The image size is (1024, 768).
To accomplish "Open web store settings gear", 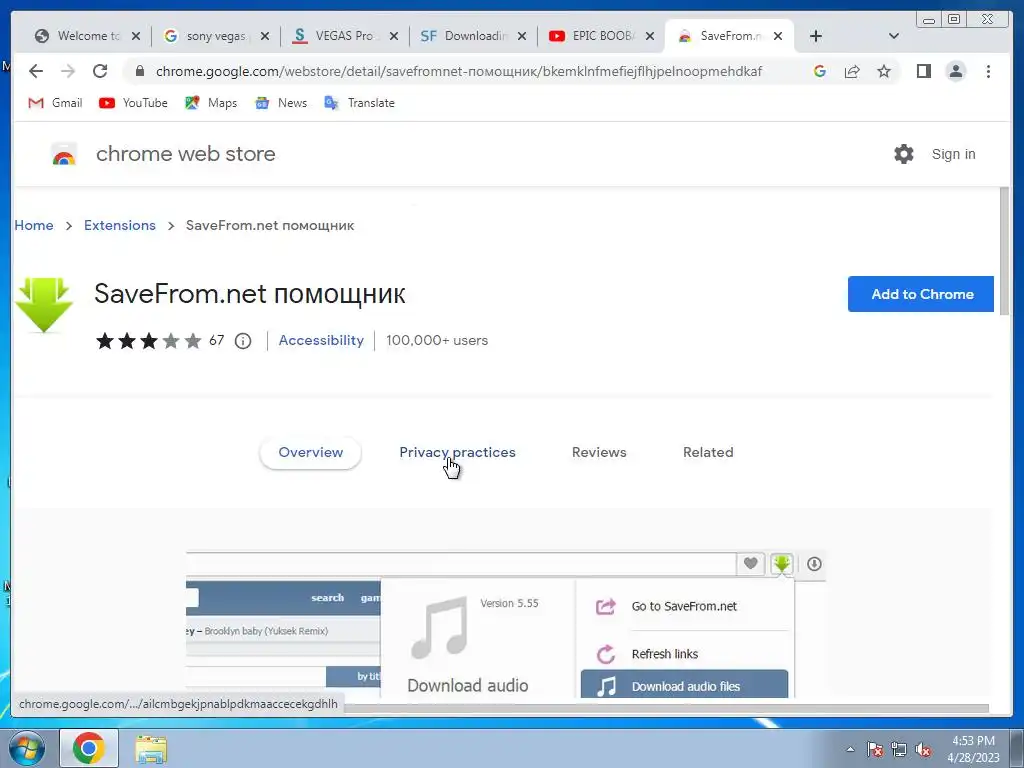I will [904, 154].
